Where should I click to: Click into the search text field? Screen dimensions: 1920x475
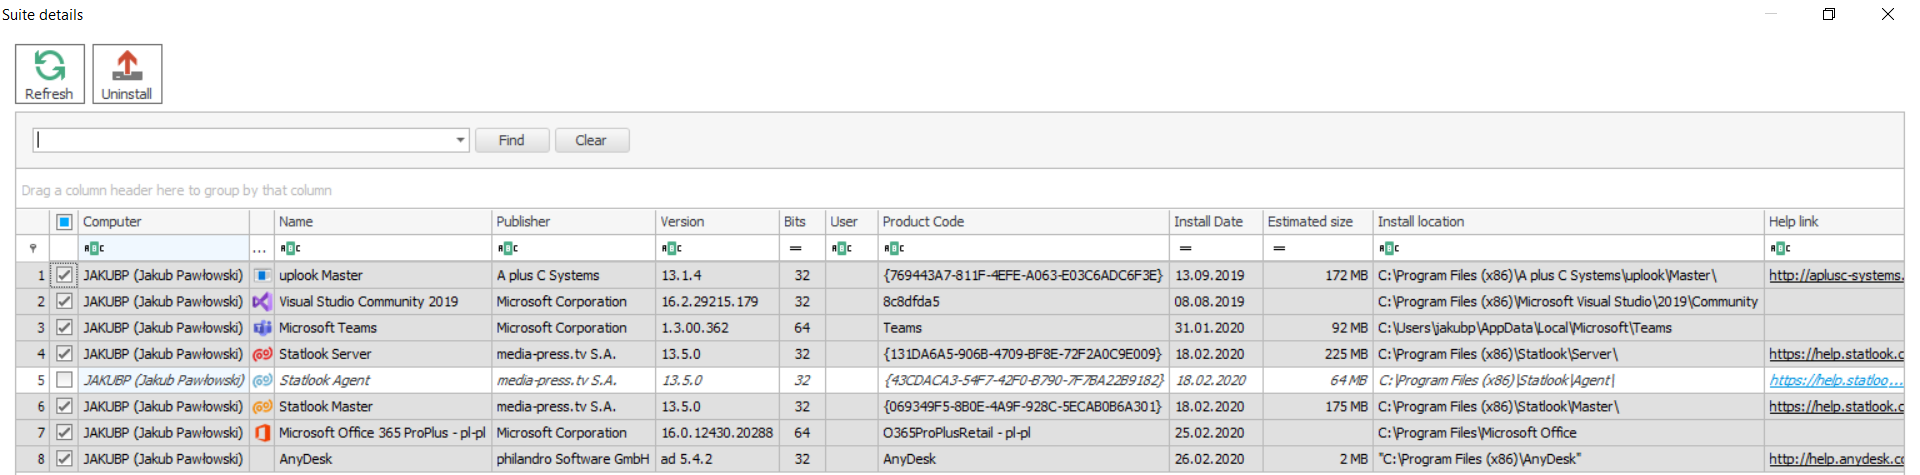coord(243,140)
